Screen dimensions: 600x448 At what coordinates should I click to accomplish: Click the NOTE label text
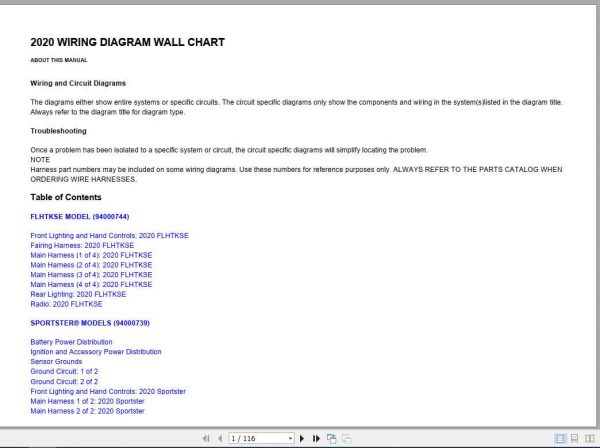[40, 160]
